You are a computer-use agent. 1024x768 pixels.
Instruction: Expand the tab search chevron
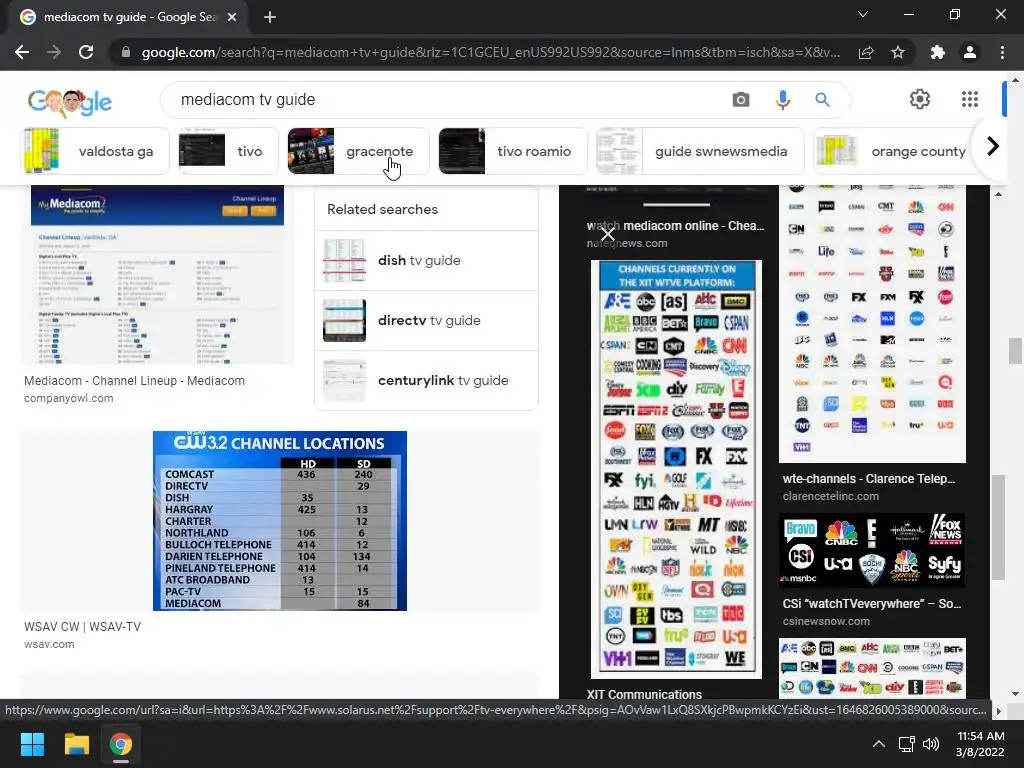tap(863, 14)
